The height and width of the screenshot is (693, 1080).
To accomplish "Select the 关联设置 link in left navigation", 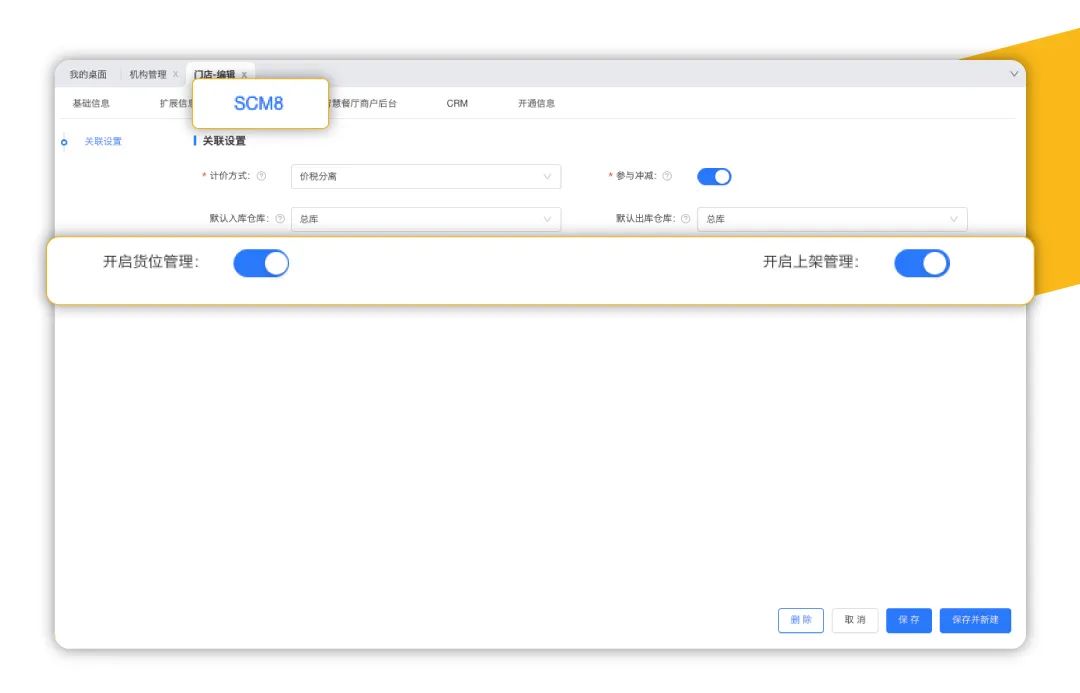I will [x=103, y=142].
